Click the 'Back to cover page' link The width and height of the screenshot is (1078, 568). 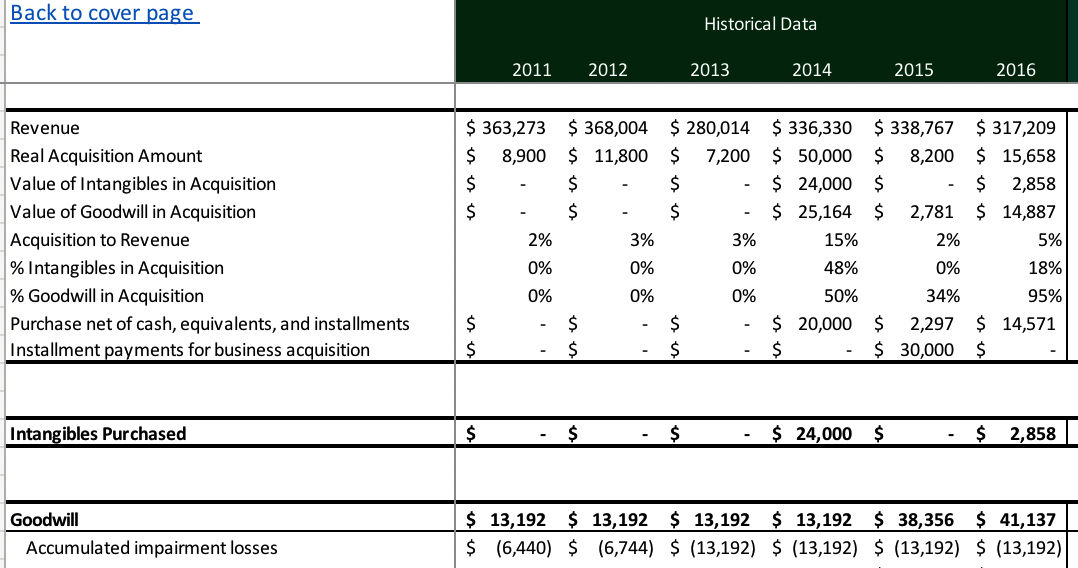tap(104, 14)
